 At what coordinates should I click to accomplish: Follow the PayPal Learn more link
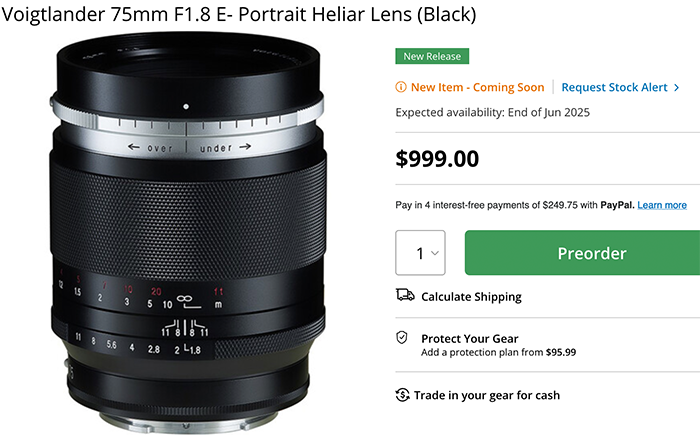(x=662, y=205)
